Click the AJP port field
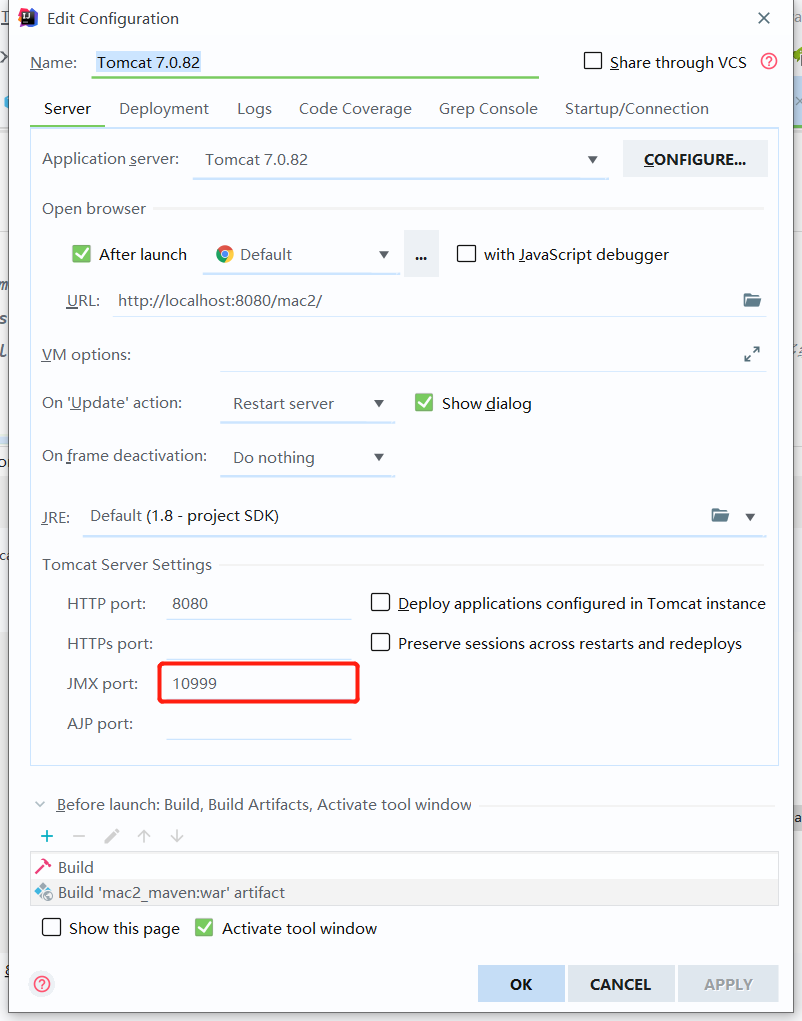Screen dimensions: 802x1021 pyautogui.click(x=258, y=723)
